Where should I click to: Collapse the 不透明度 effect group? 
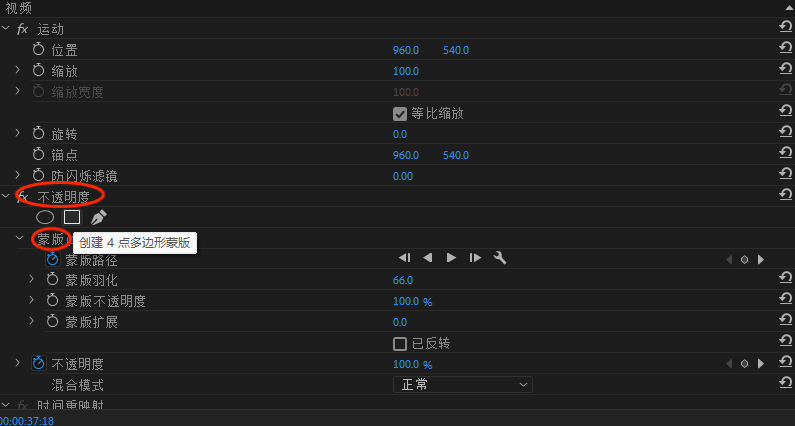point(6,196)
